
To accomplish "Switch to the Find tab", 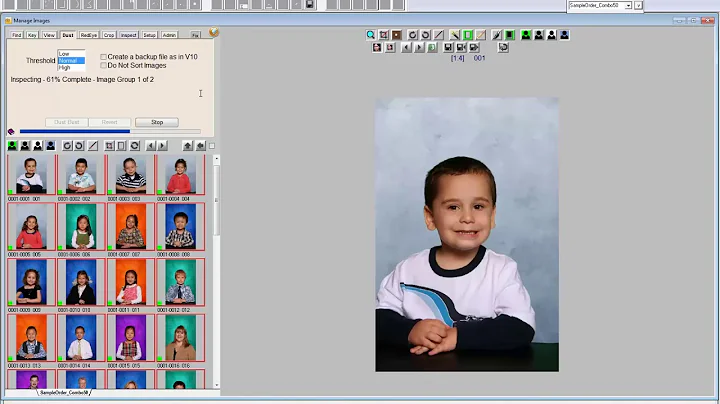I will (x=17, y=35).
